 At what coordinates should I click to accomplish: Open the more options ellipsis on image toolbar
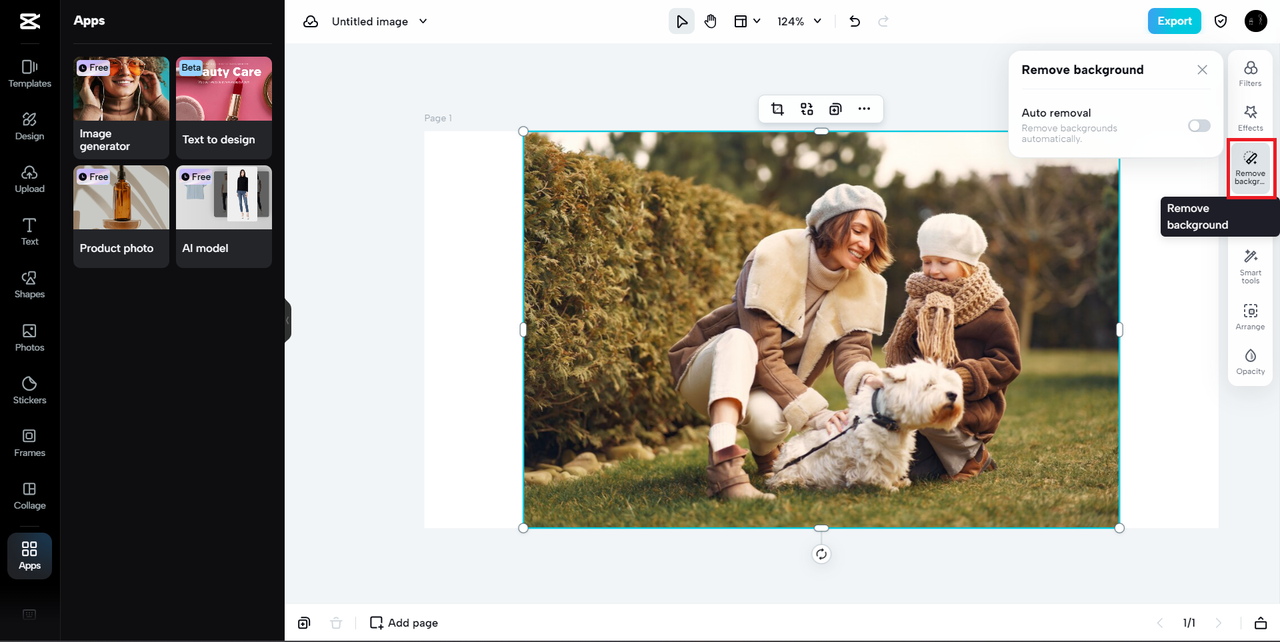click(x=864, y=109)
